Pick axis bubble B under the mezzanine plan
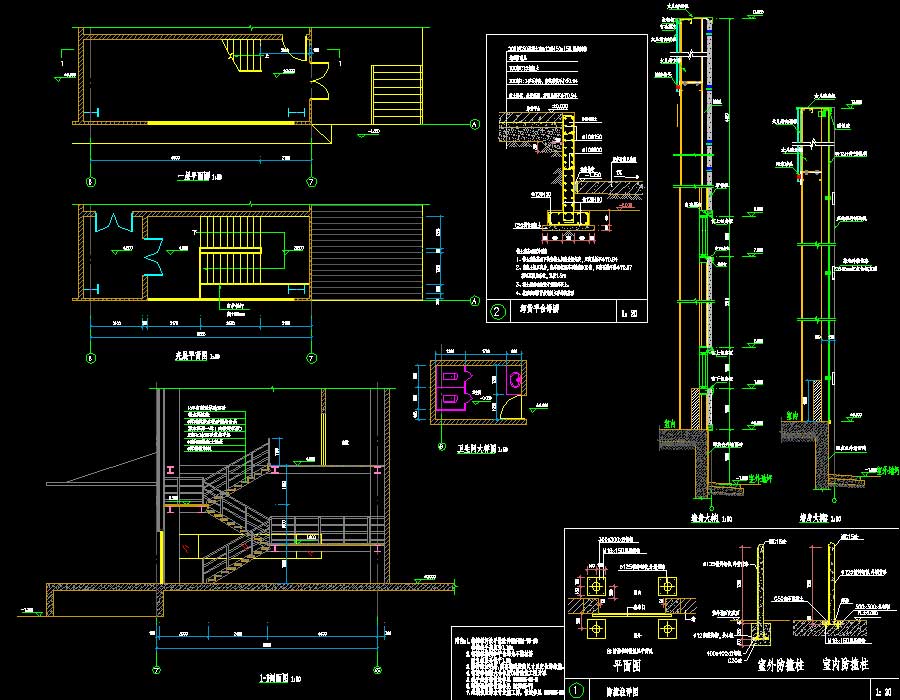This screenshot has height=700, width=900. (91, 358)
